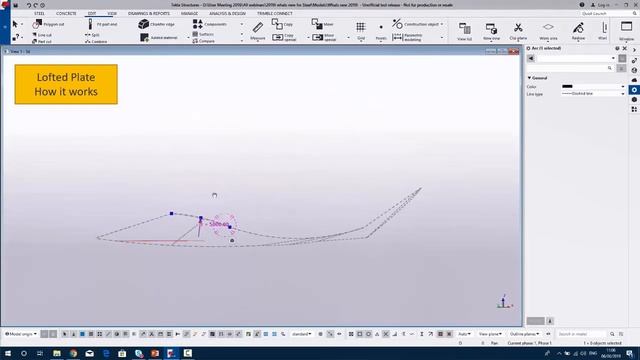Expand the Components dropdown arrow
The image size is (640, 360).
click(242, 24)
